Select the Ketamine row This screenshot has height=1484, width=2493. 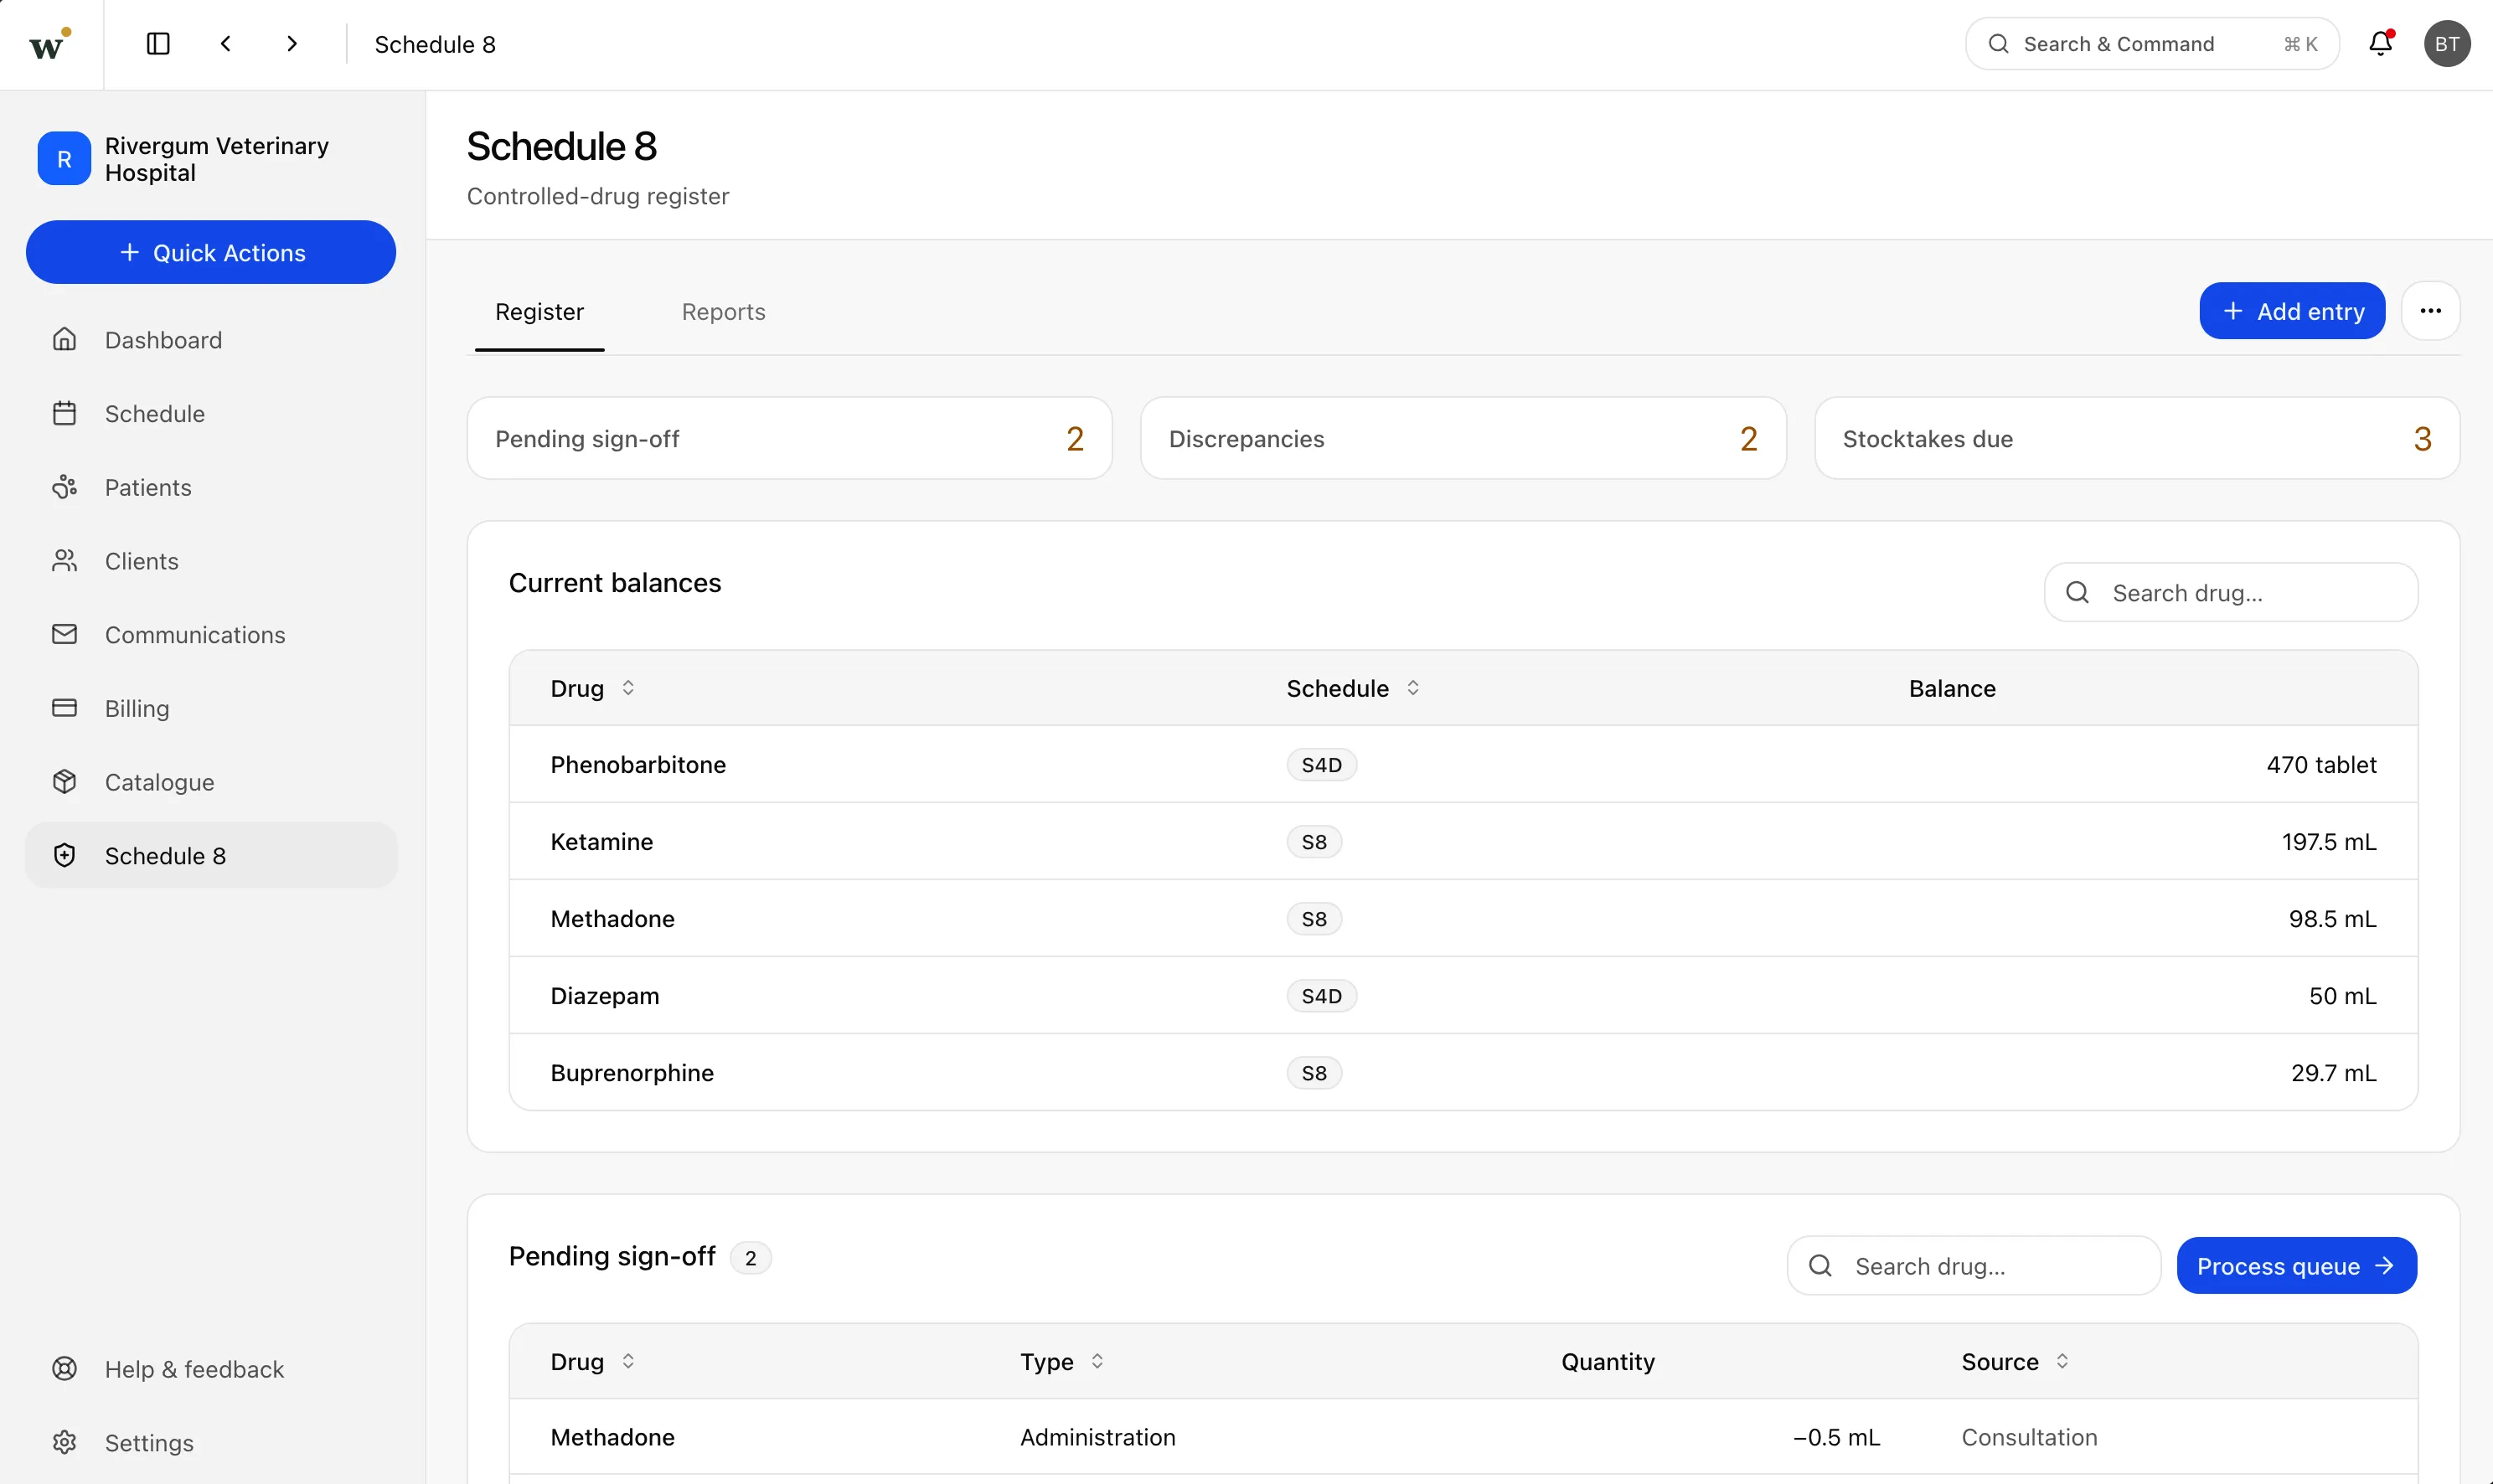1463,841
